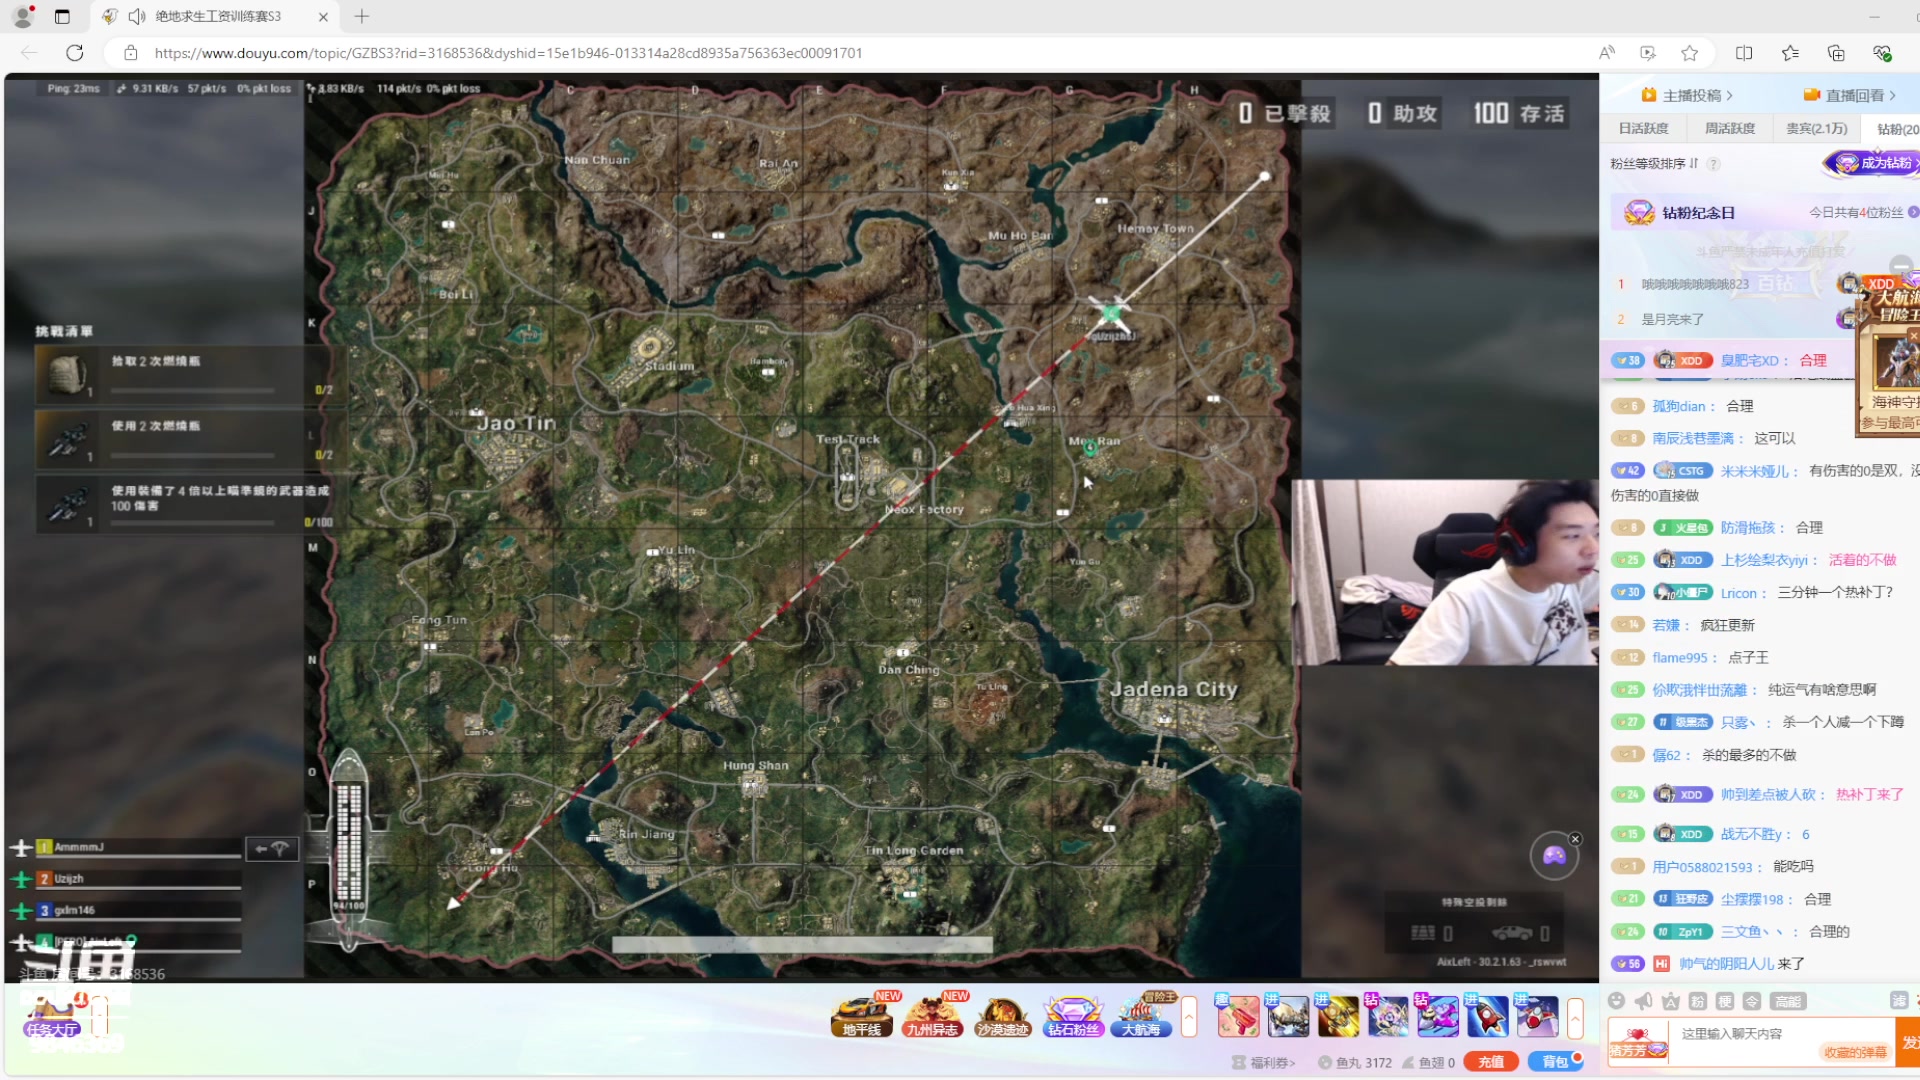Click the 高能 chat toolbar button

pos(1788,1001)
